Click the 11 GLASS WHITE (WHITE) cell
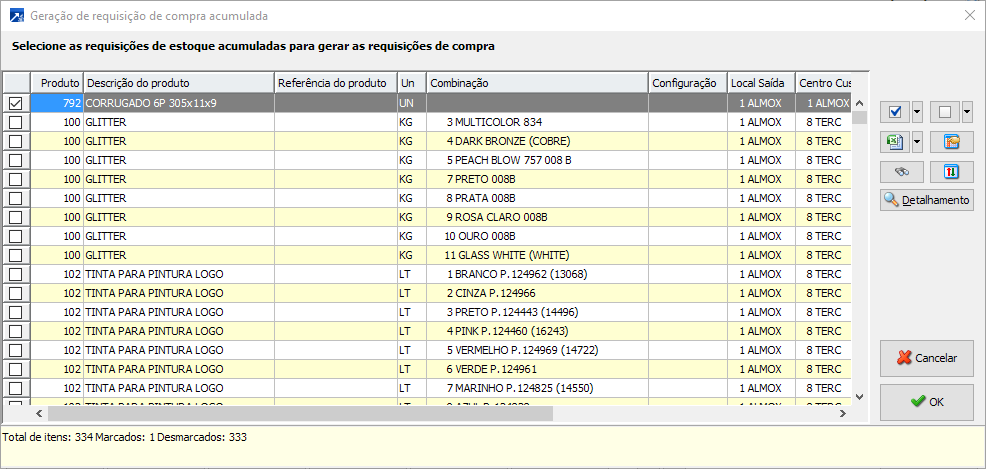Viewport: 1000px width, 476px height. coord(538,255)
